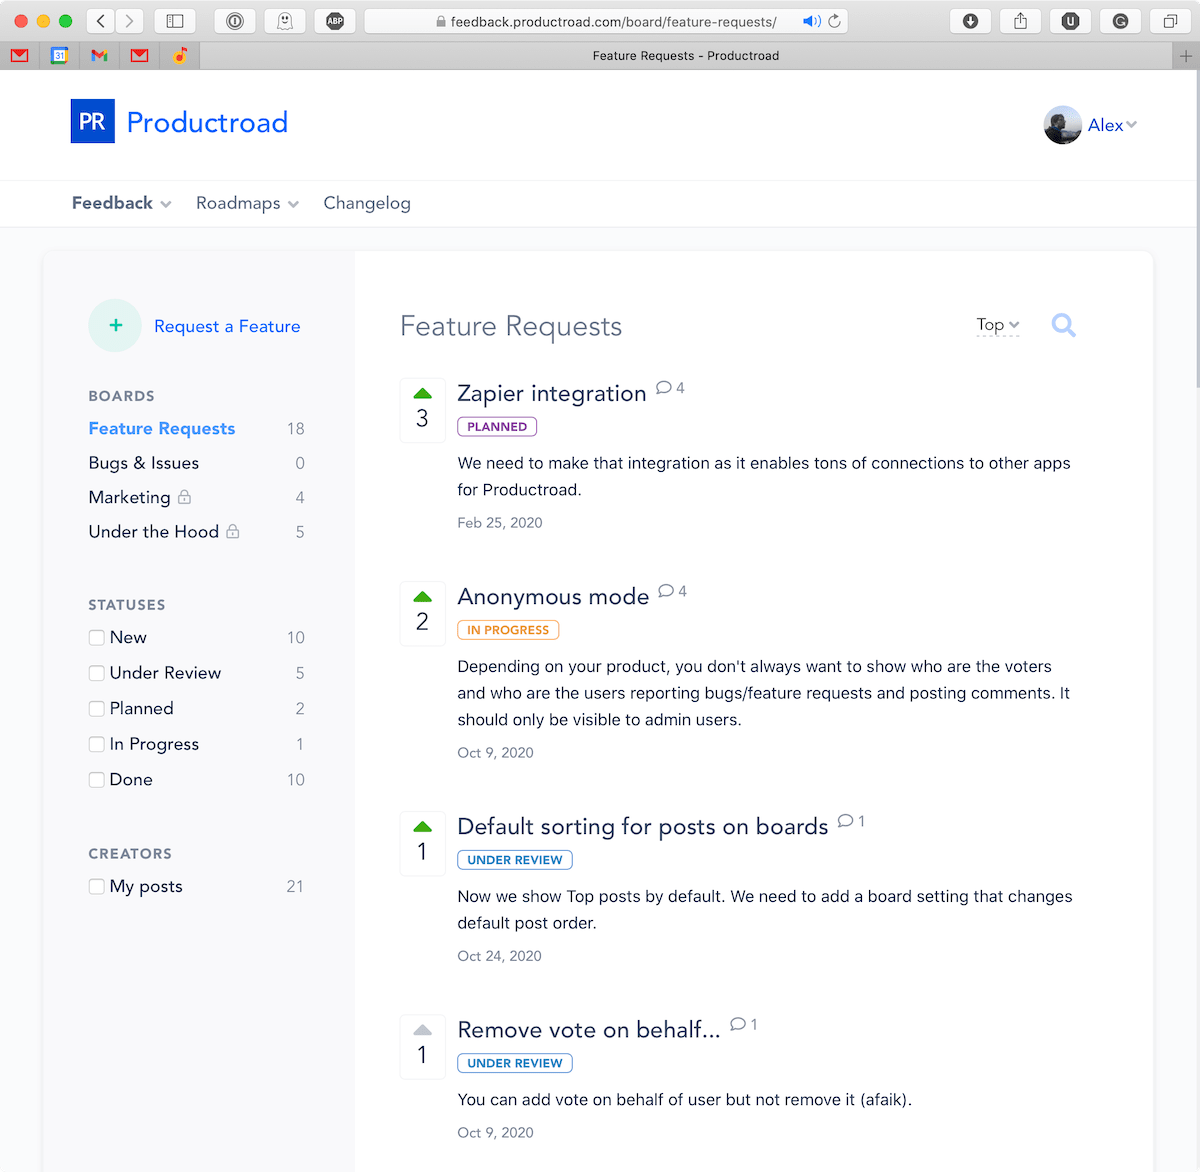Viewport: 1200px width, 1172px height.
Task: Click the Productroad brand name link
Action: [207, 122]
